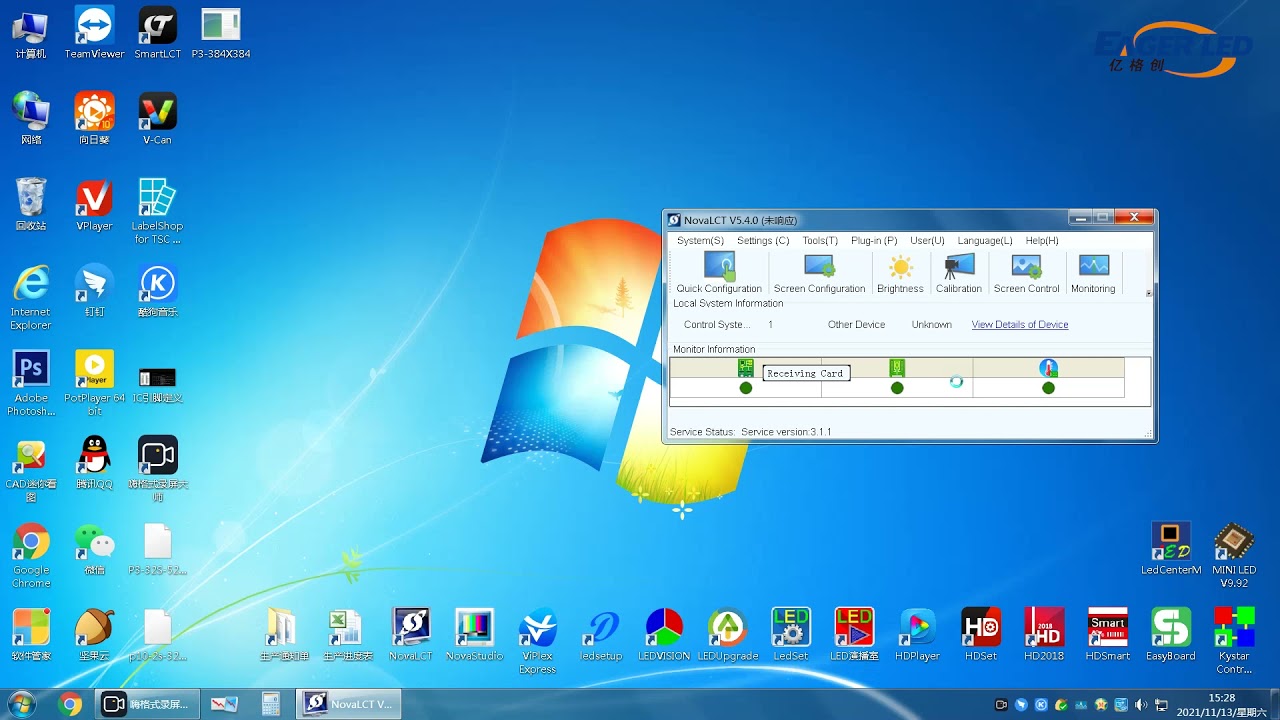
Task: Open the System(S) menu
Action: tap(700, 240)
